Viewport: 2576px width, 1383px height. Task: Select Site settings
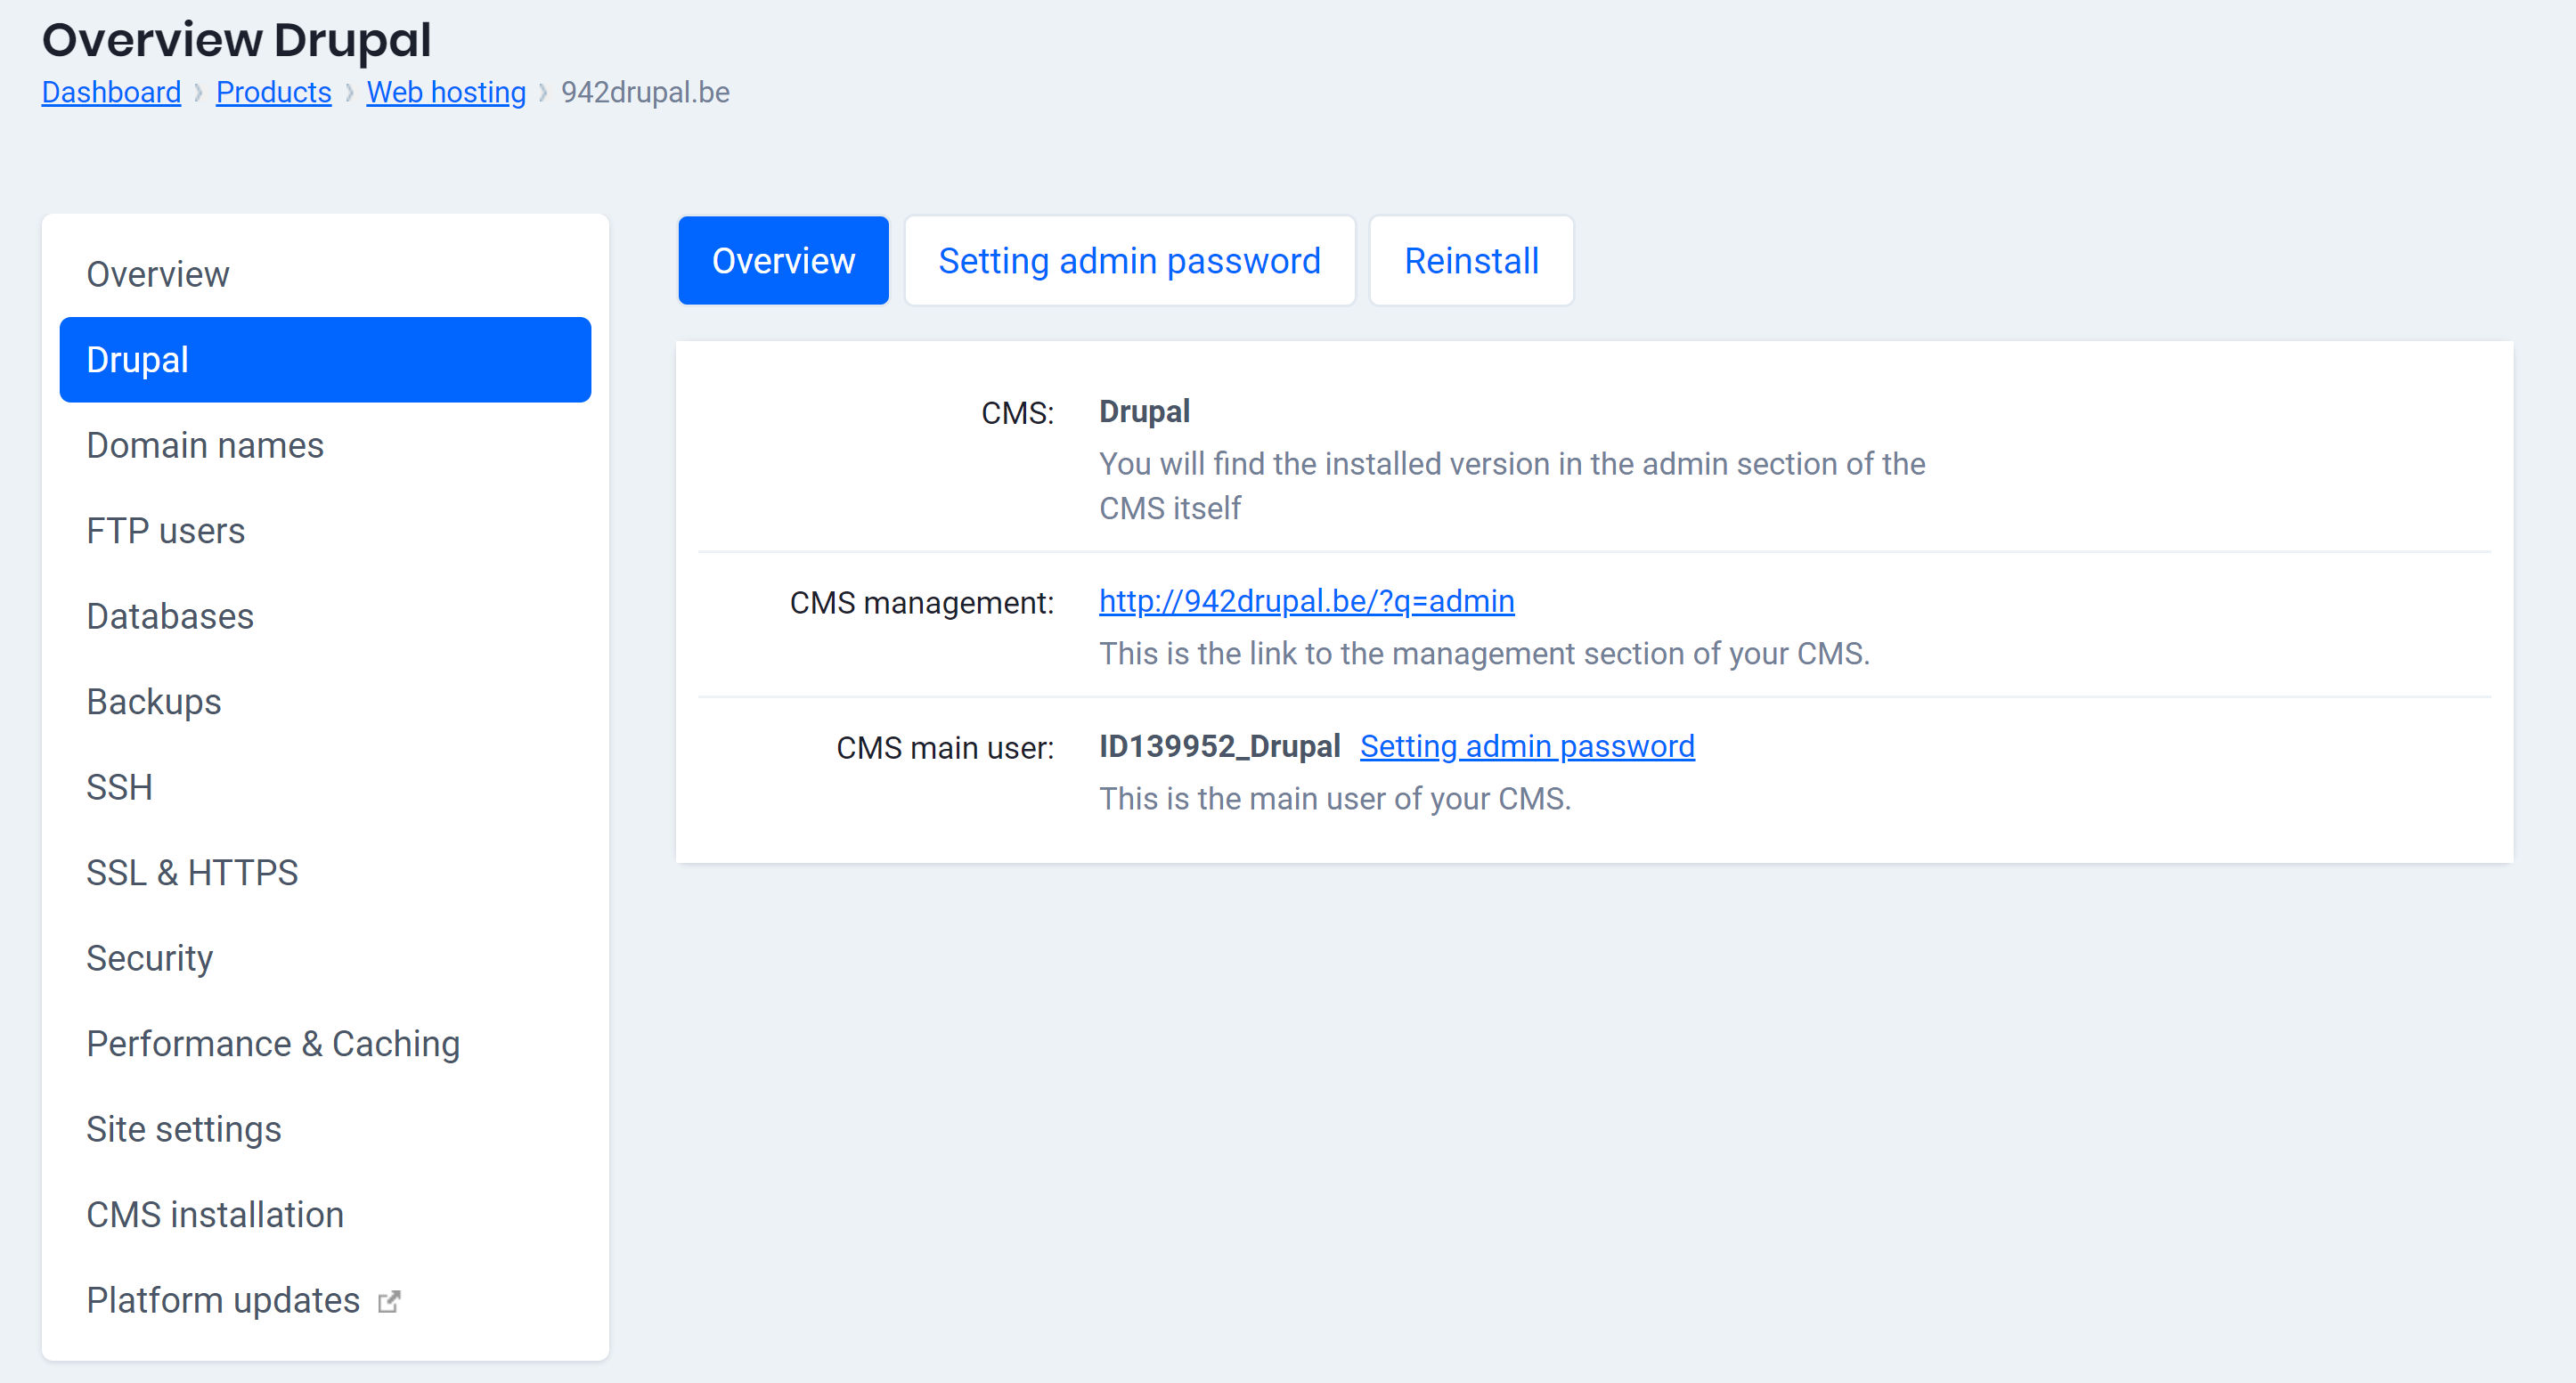tap(184, 1128)
